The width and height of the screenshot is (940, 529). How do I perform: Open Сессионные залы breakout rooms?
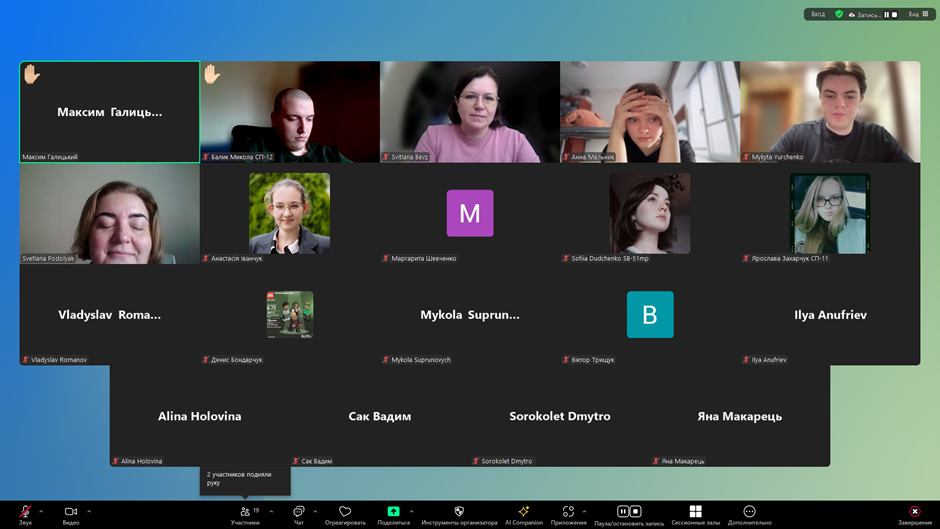695,512
